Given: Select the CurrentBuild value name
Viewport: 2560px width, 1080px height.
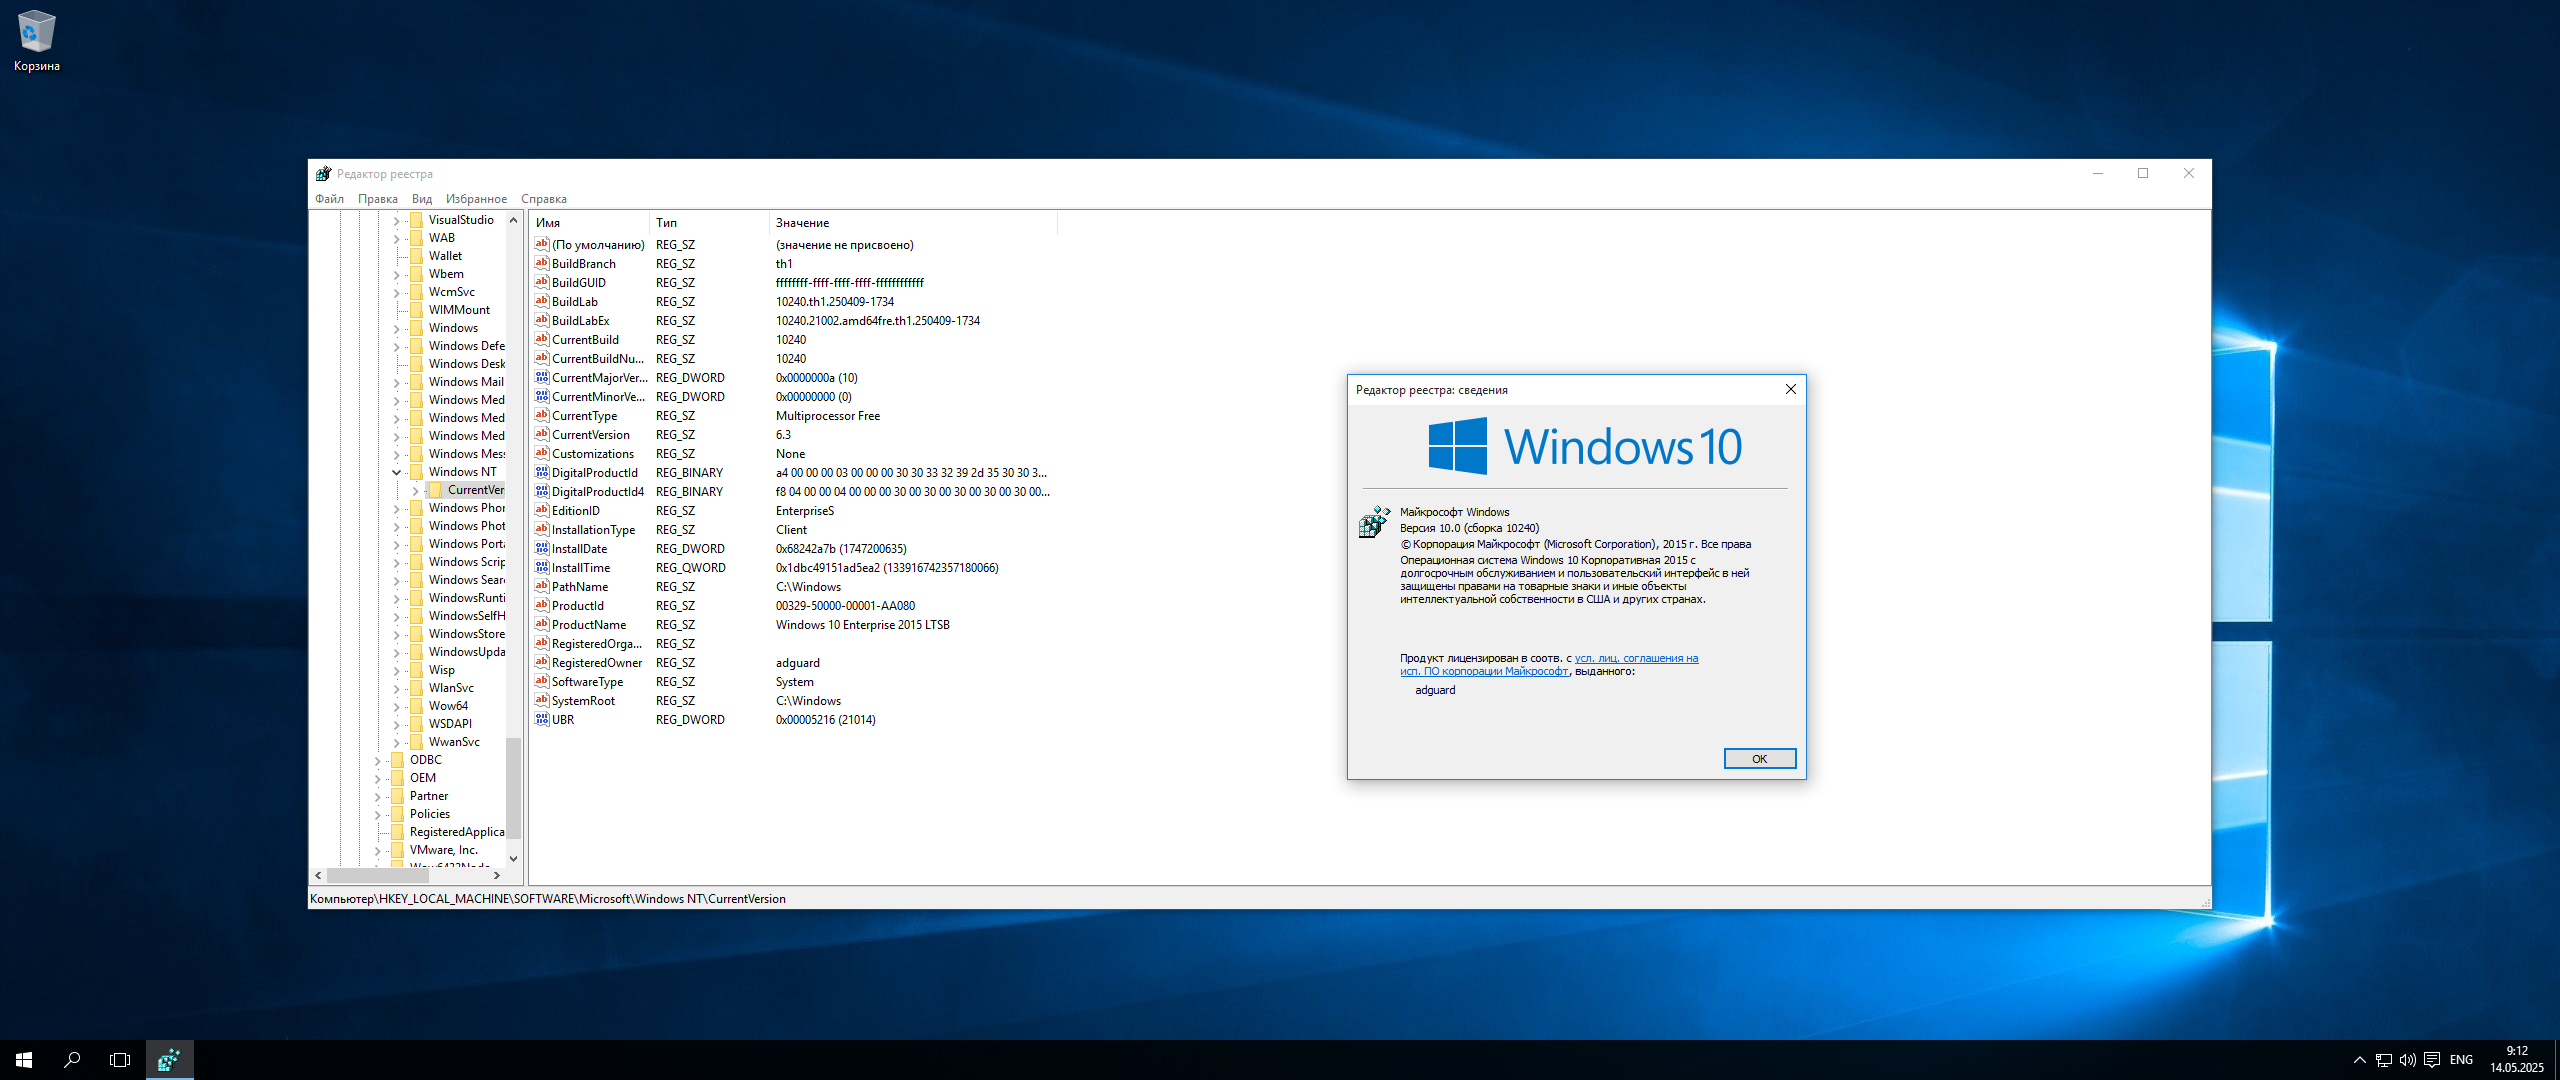Looking at the screenshot, I should pos(585,339).
